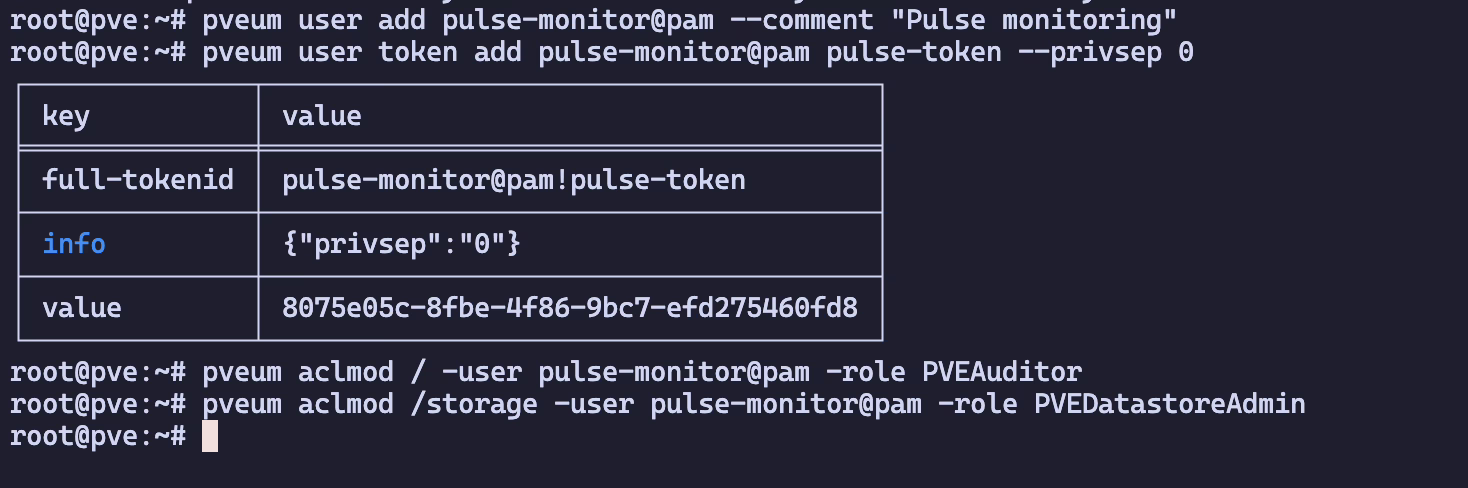Click the token value 8075e05c-8fbe-4f86-9bc7-efd275460fd8

pos(570,307)
